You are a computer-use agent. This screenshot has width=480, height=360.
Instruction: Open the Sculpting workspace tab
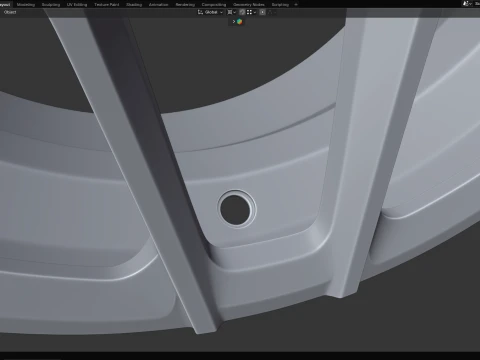pos(51,4)
